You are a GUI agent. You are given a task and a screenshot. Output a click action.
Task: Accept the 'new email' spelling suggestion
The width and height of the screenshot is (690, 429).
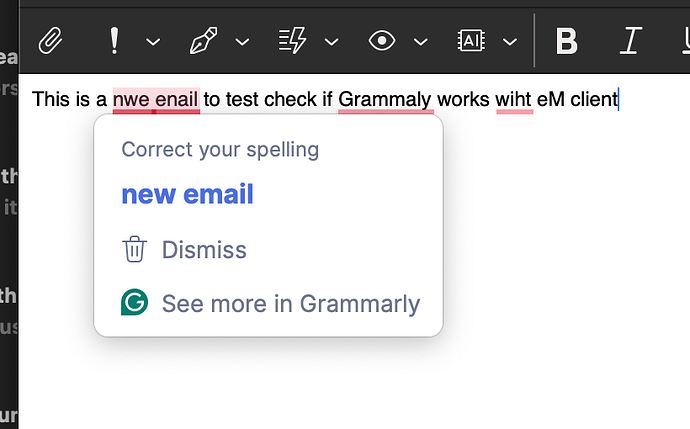[187, 194]
